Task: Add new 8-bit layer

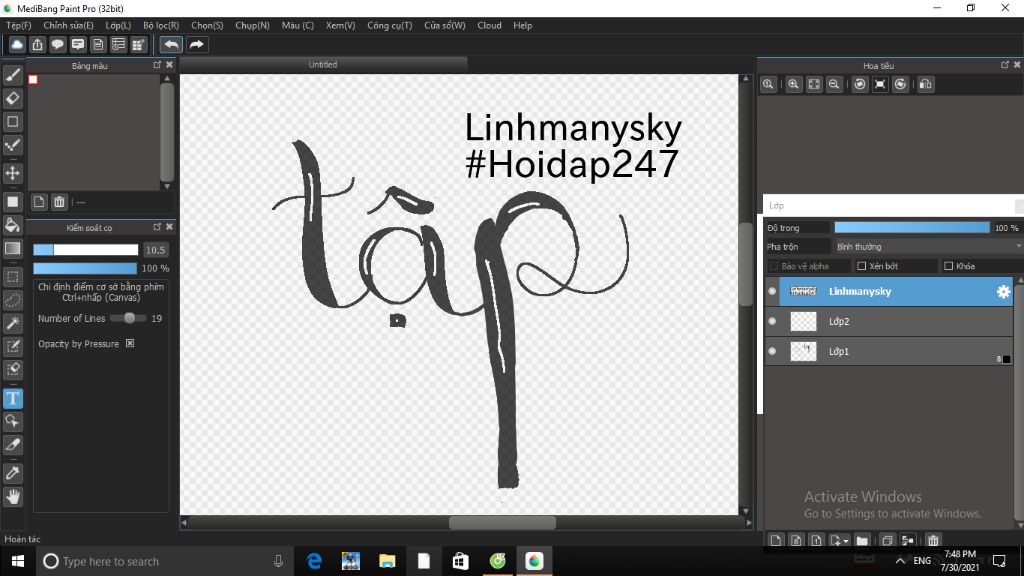Action: pyautogui.click(x=796, y=540)
